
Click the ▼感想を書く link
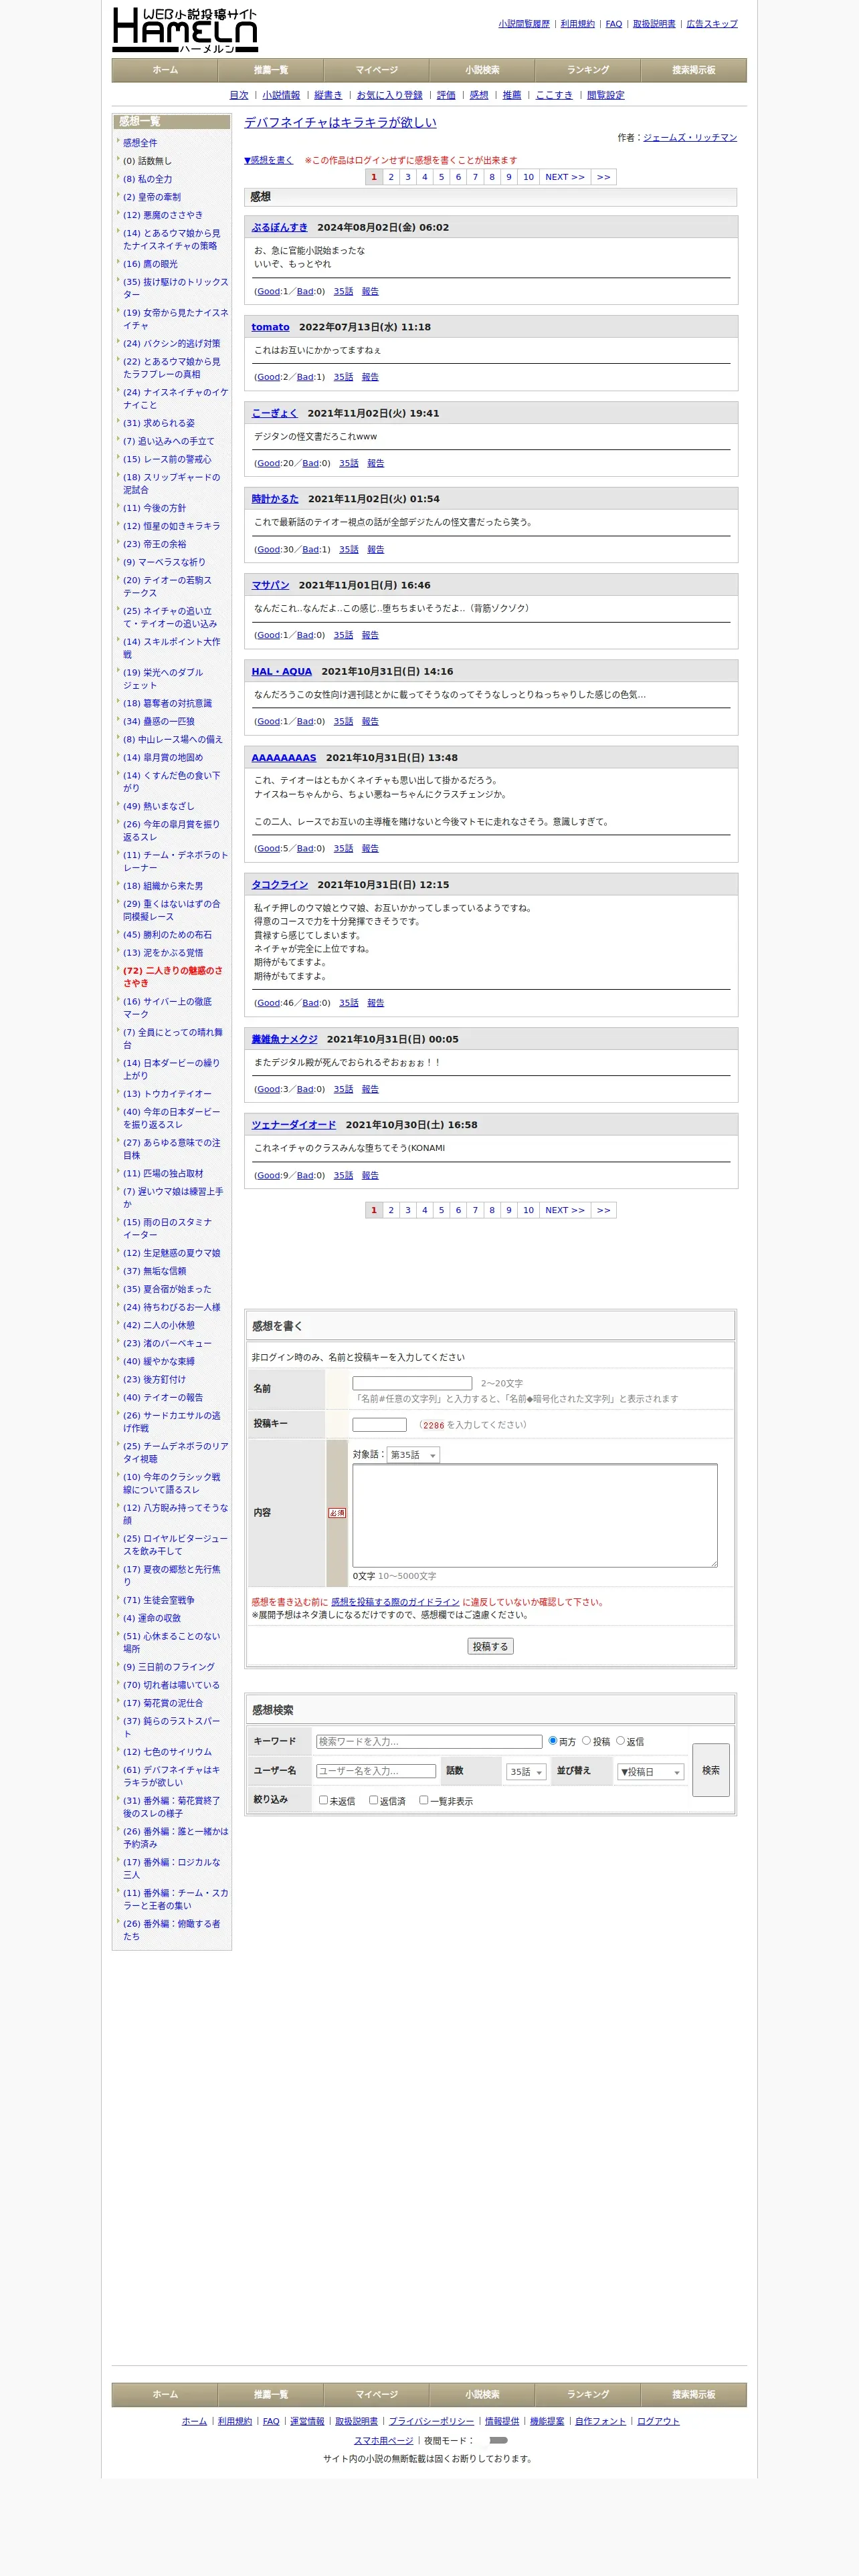click(269, 160)
